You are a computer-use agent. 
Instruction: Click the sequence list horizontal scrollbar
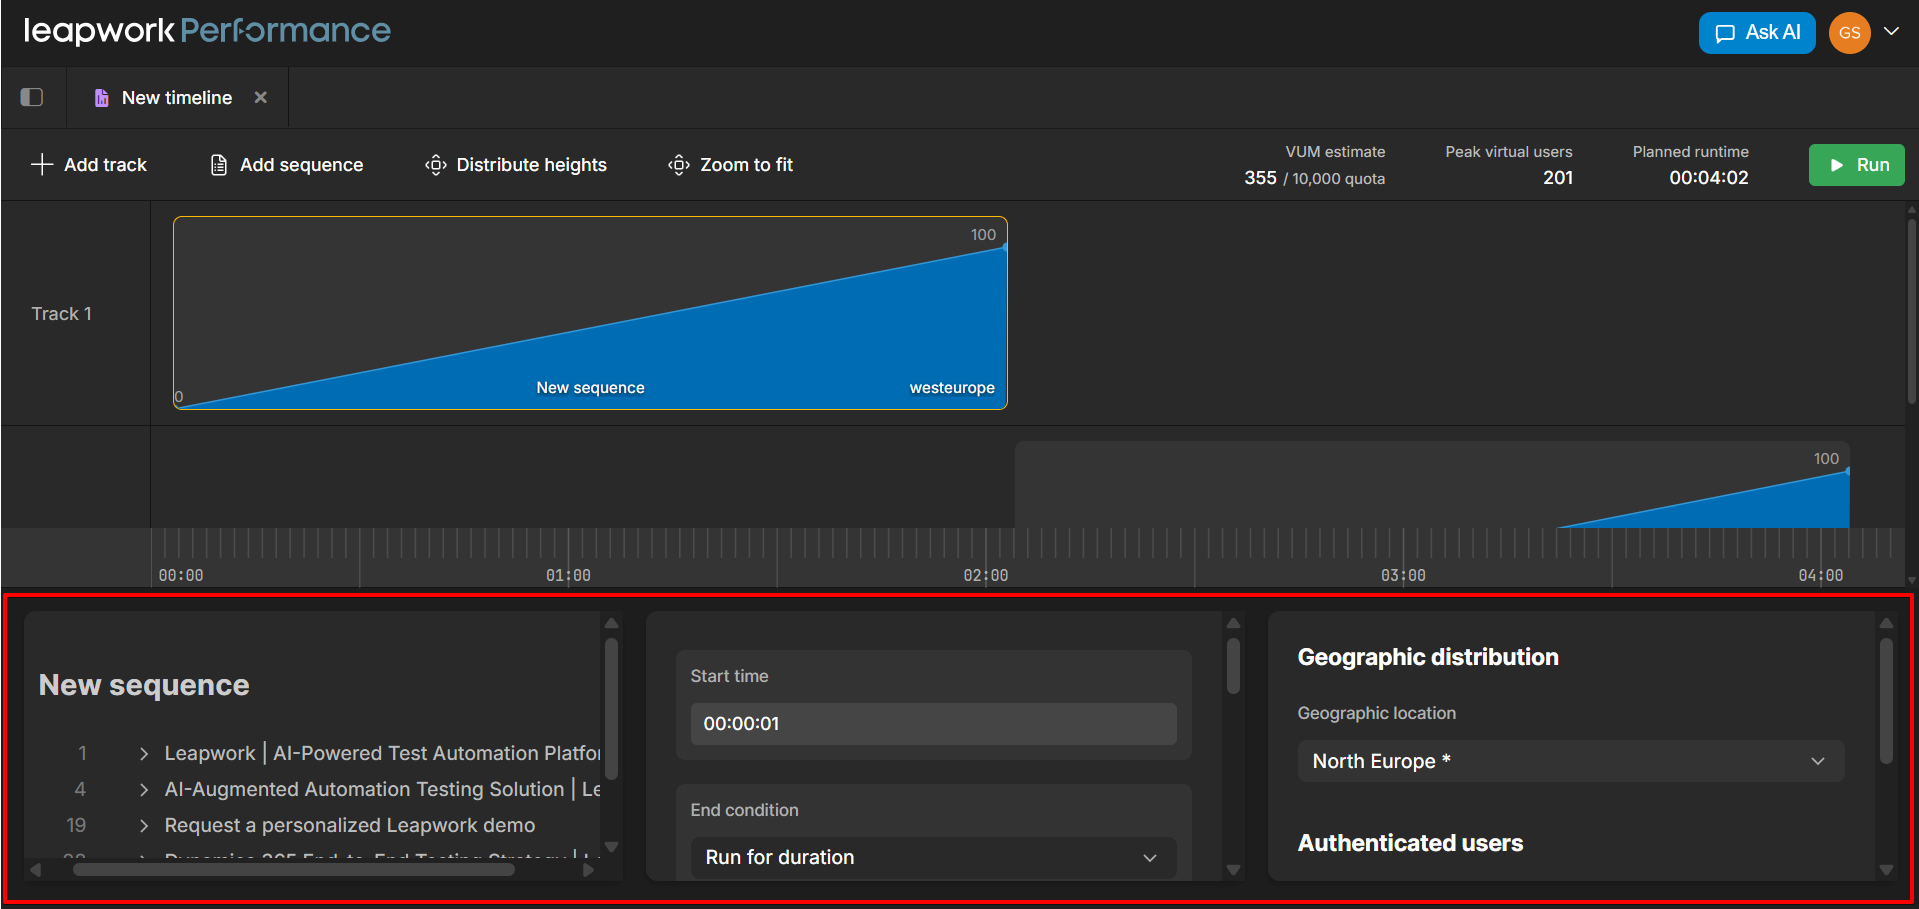[x=293, y=870]
